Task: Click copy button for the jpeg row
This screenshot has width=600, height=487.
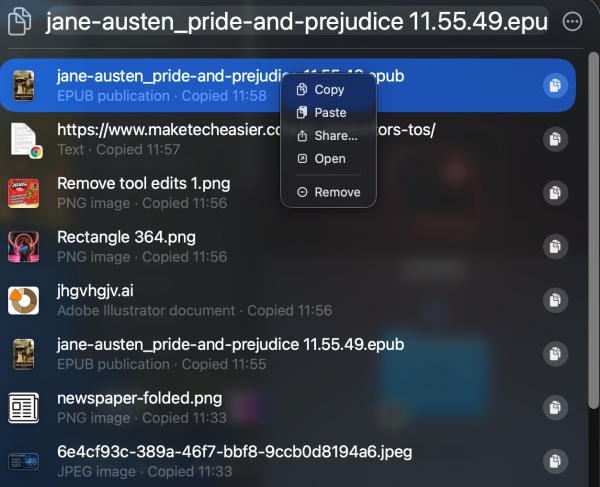Action: tap(555, 461)
